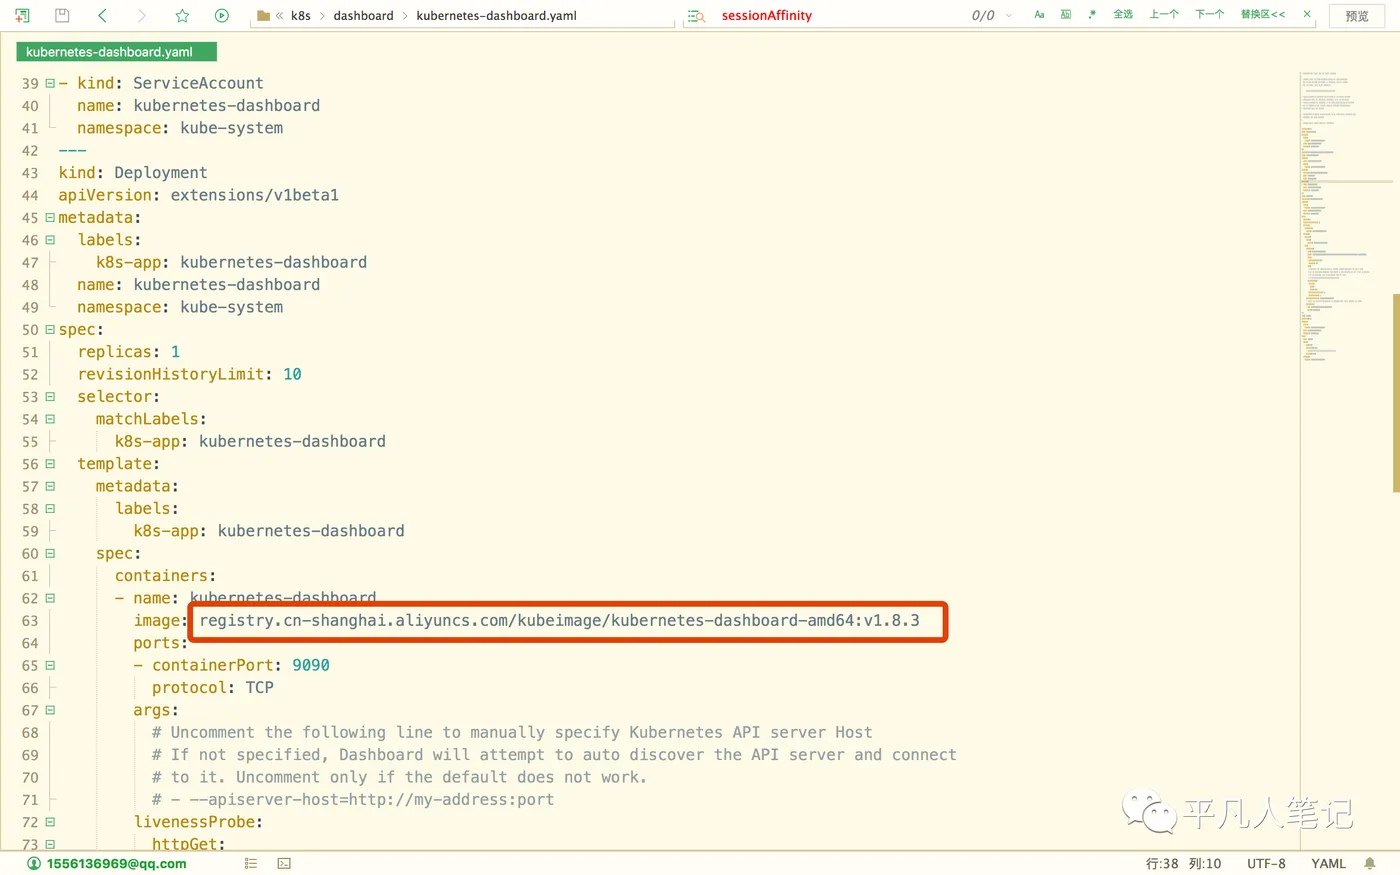
Task: Open the dashboard breadcrumb folder
Action: point(363,15)
